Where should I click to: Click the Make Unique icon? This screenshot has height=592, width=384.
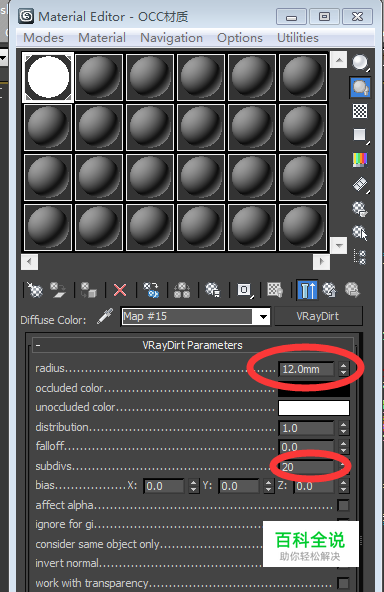click(x=182, y=290)
